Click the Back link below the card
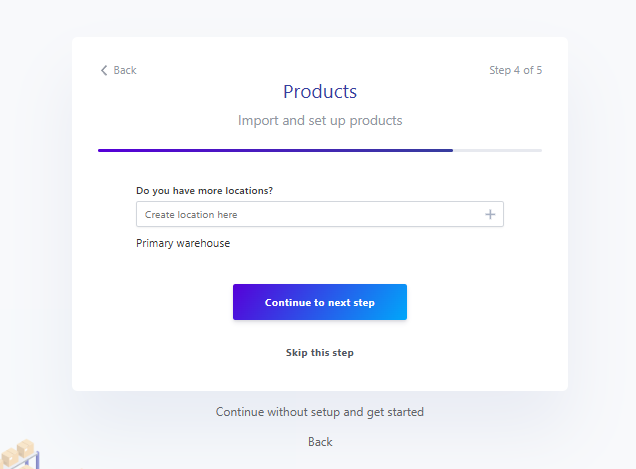 (320, 442)
